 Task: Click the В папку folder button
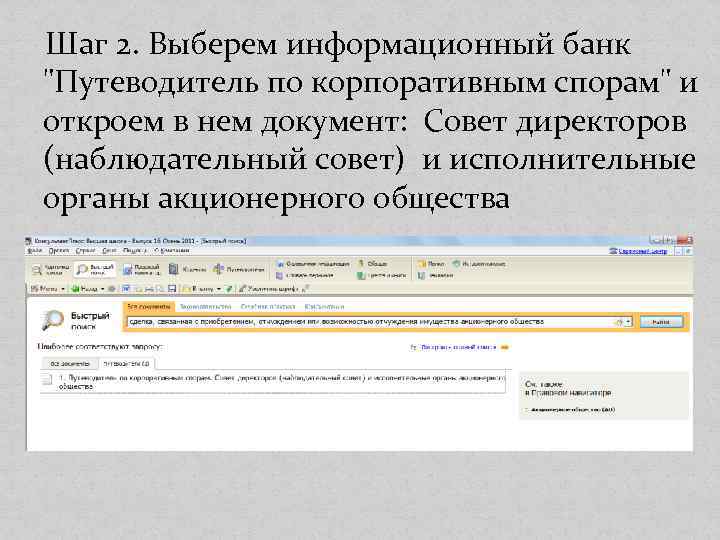pyautogui.click(x=198, y=289)
